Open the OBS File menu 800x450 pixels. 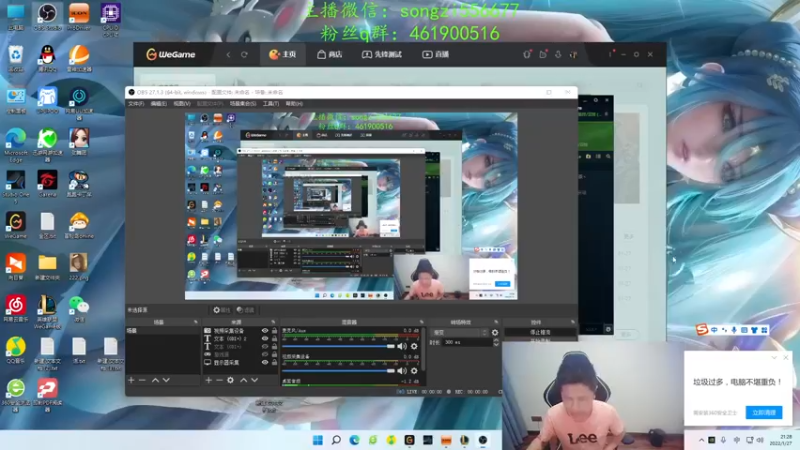coord(136,104)
